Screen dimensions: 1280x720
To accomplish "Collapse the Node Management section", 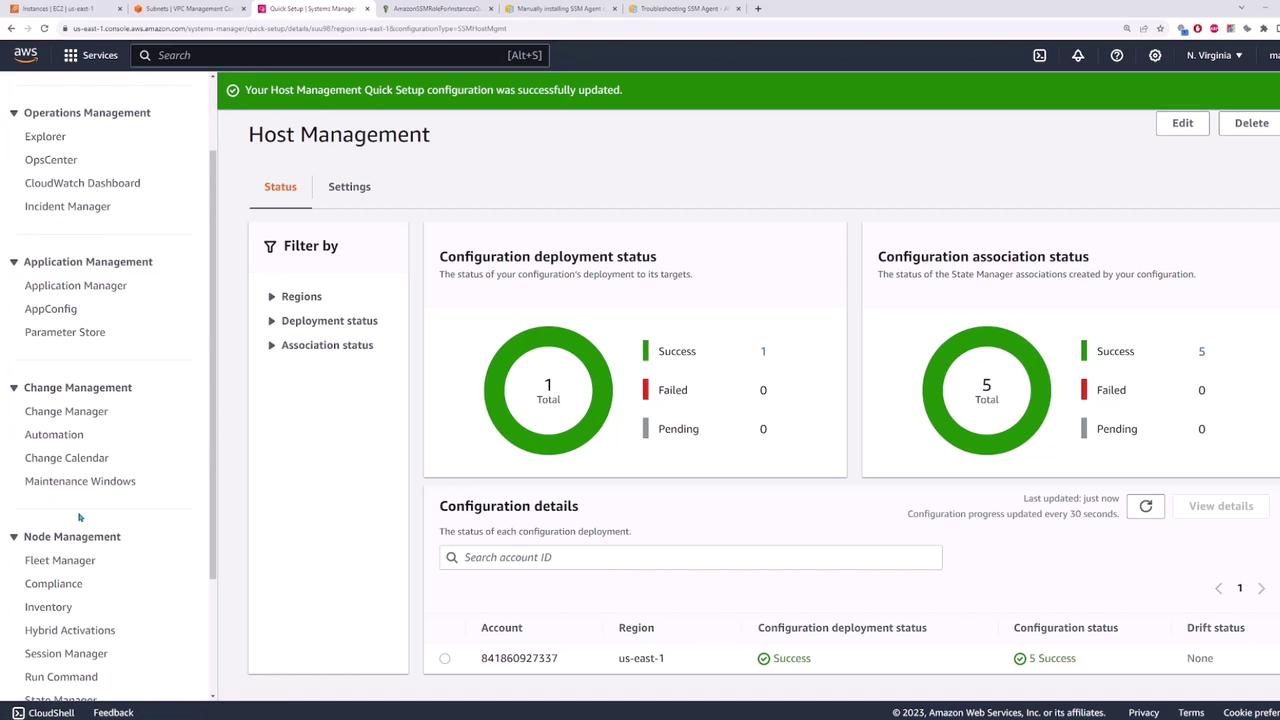I will point(14,537).
